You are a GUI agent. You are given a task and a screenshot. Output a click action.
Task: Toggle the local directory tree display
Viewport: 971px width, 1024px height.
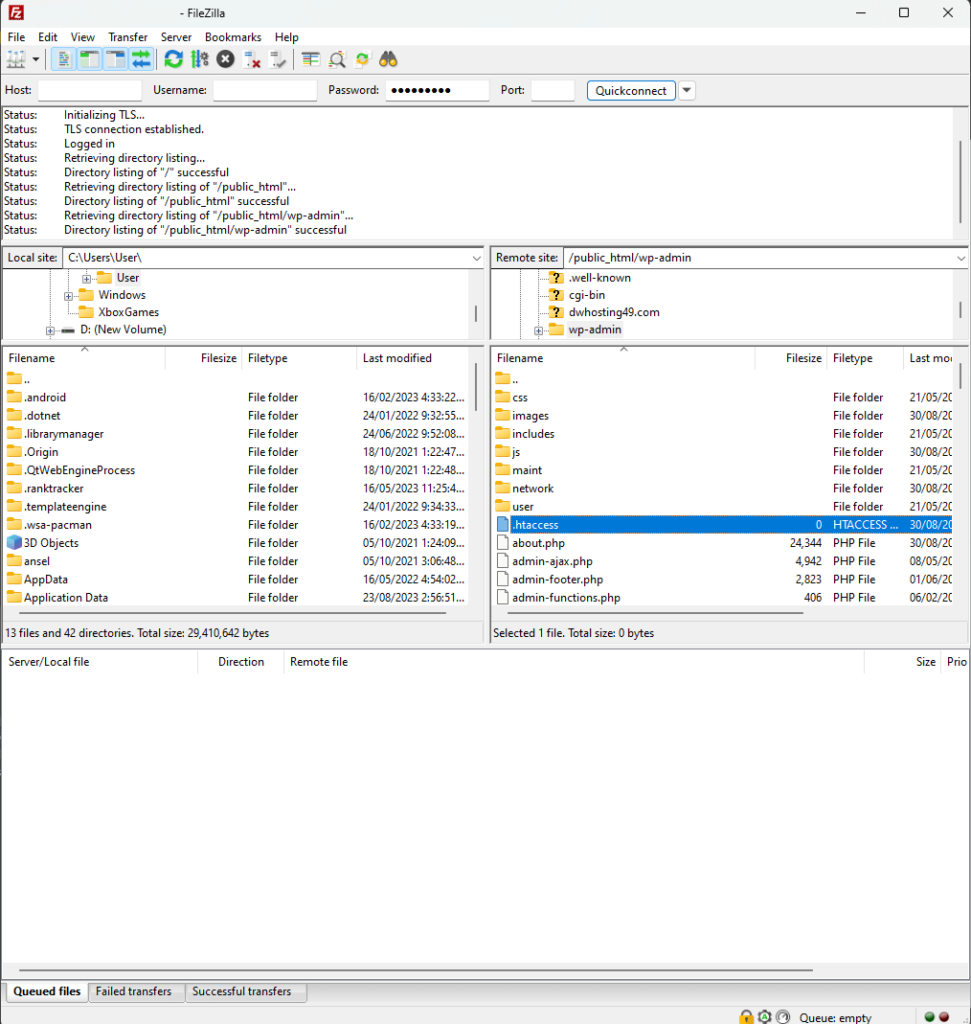click(90, 59)
